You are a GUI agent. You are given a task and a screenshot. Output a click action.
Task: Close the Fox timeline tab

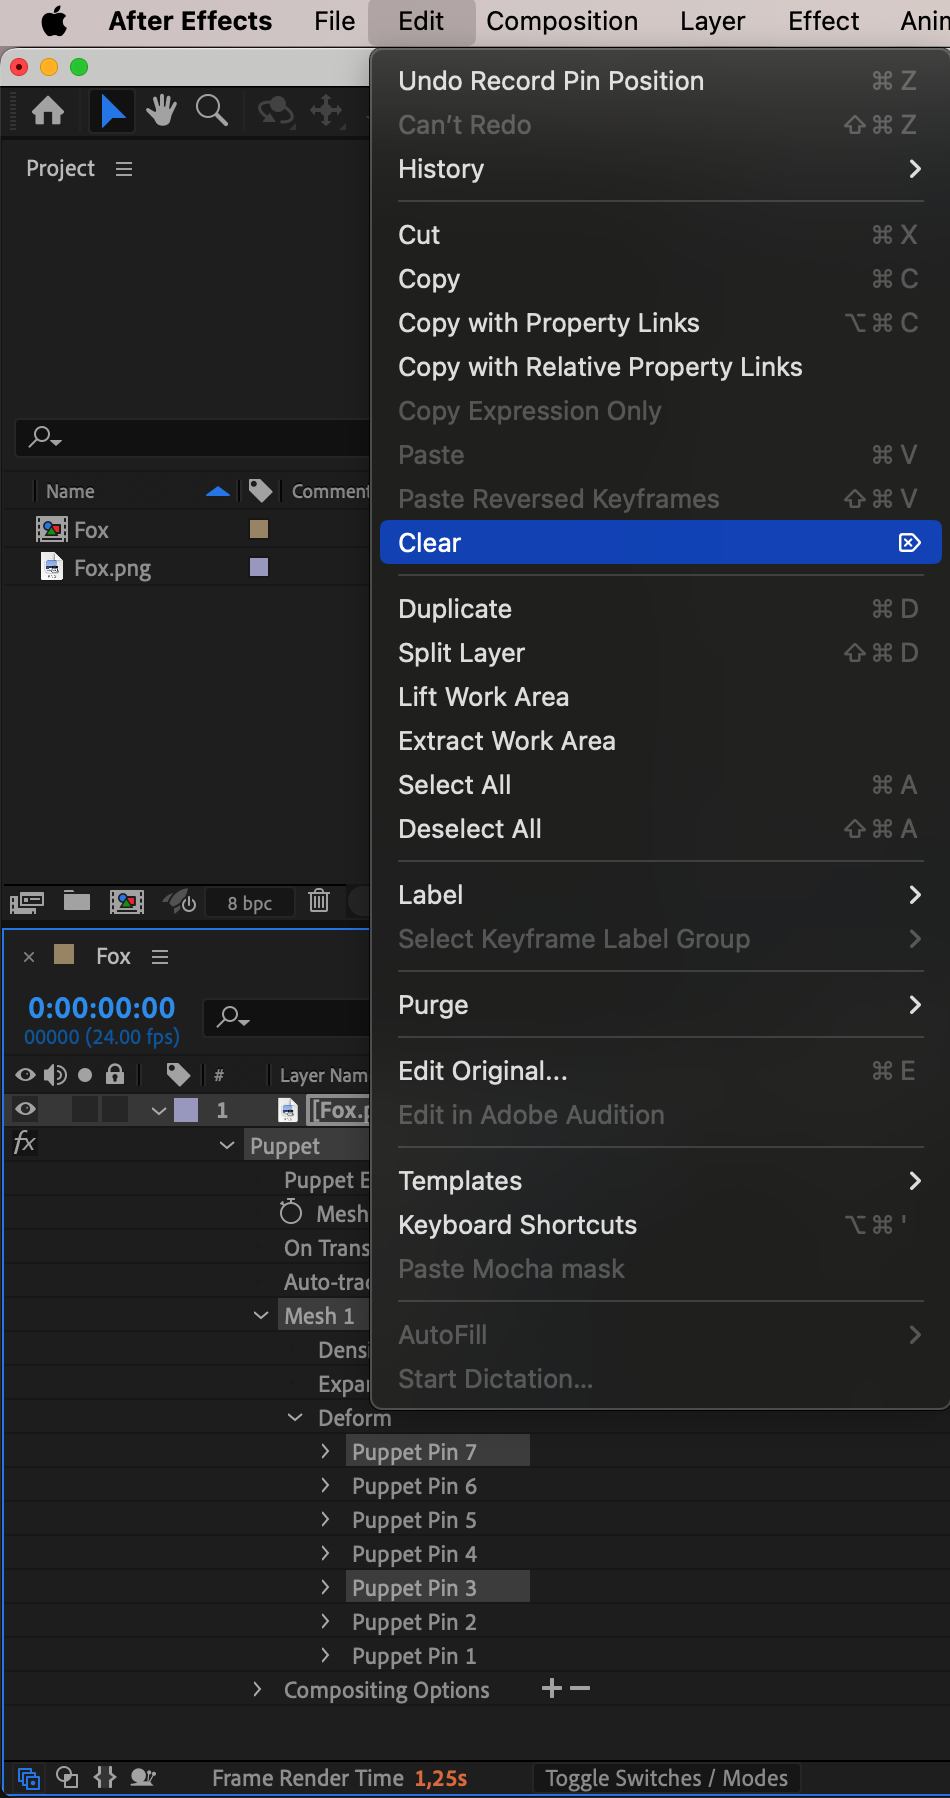[x=29, y=957]
